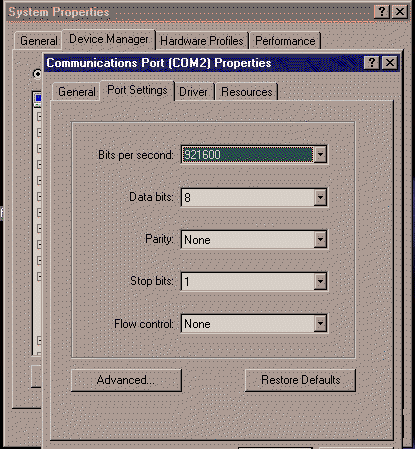Select the Device Manager tab
415x449 pixels.
109,39
